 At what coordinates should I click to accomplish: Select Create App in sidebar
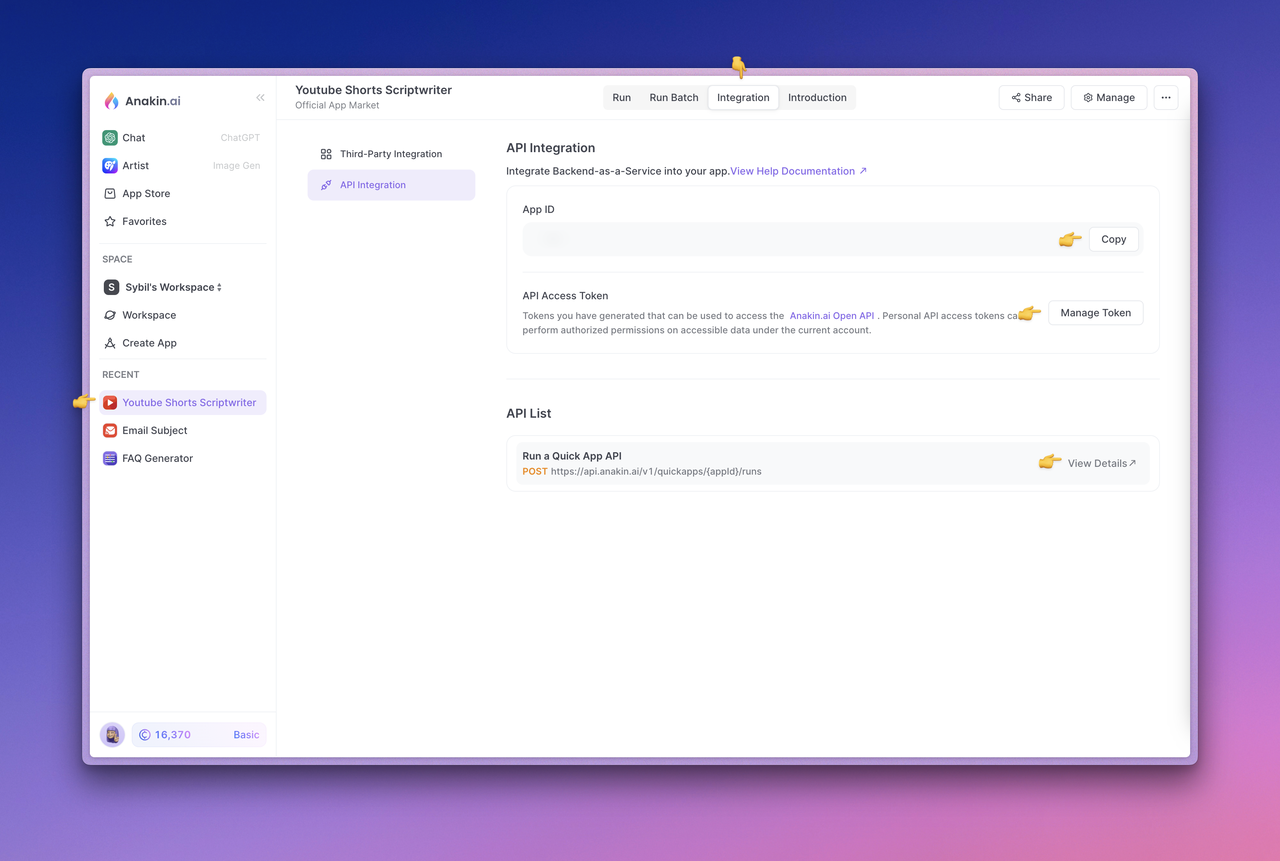(x=149, y=344)
